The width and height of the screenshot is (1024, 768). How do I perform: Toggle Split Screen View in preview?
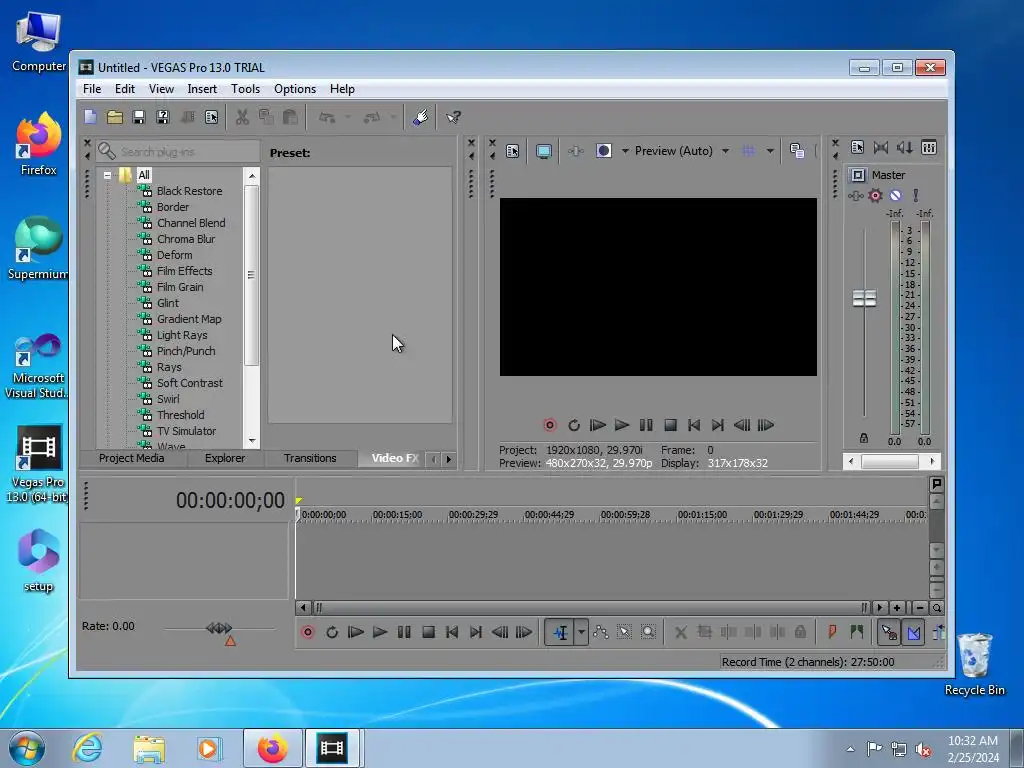(603, 151)
